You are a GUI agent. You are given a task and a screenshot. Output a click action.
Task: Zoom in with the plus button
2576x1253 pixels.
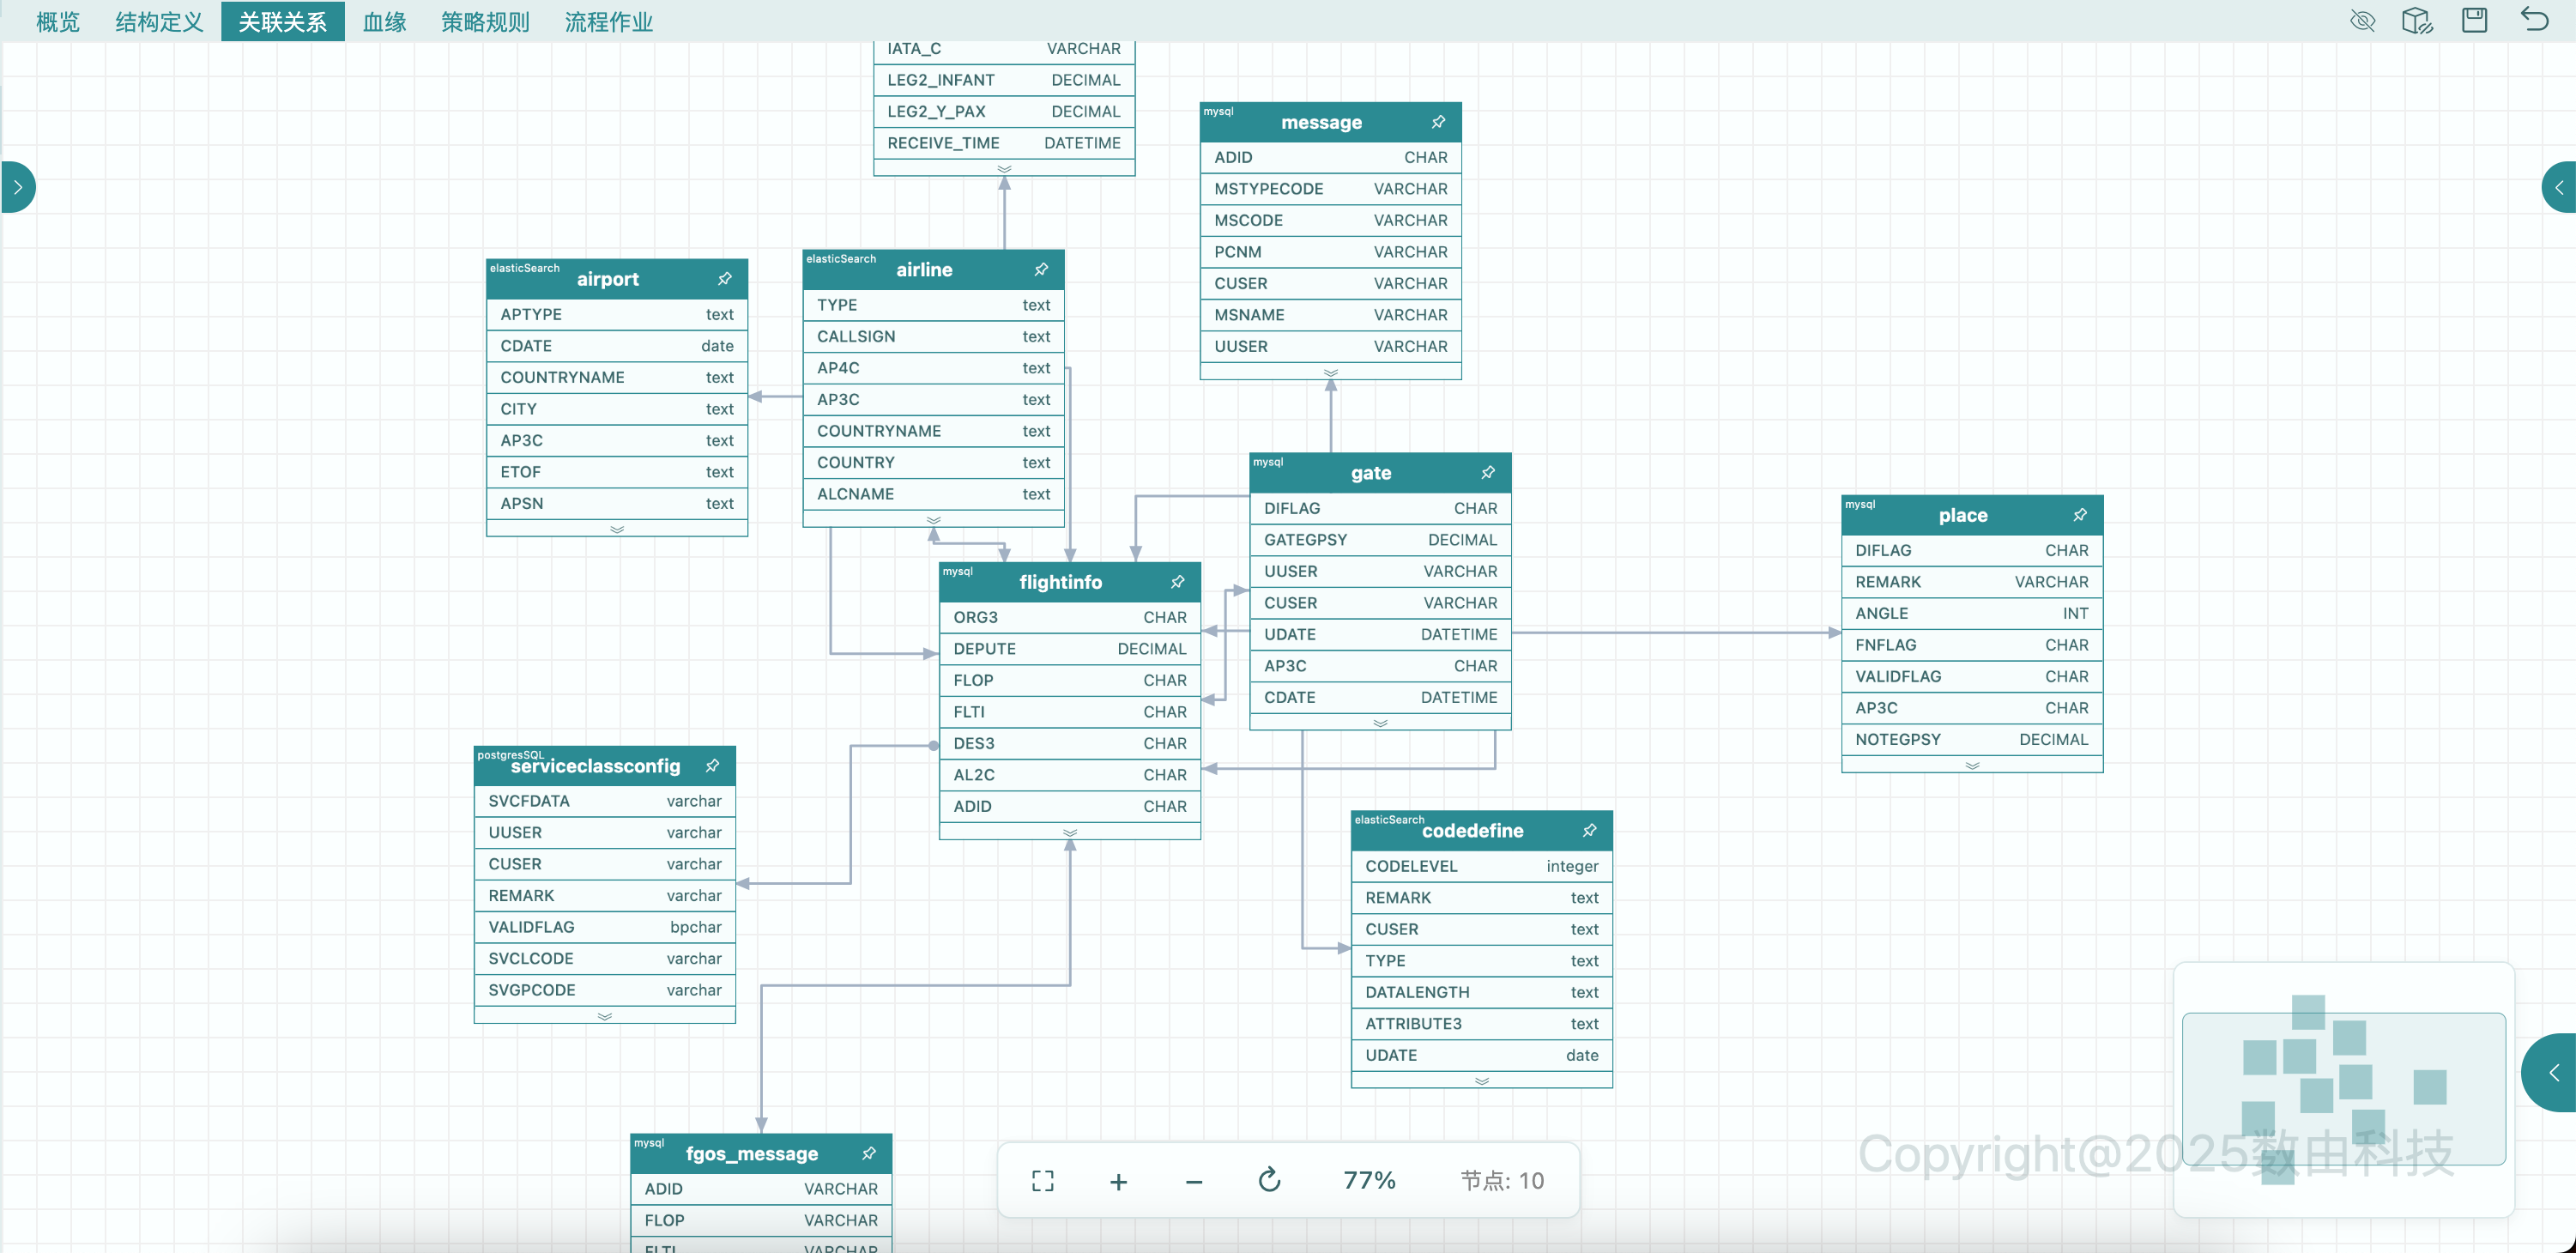[x=1118, y=1181]
